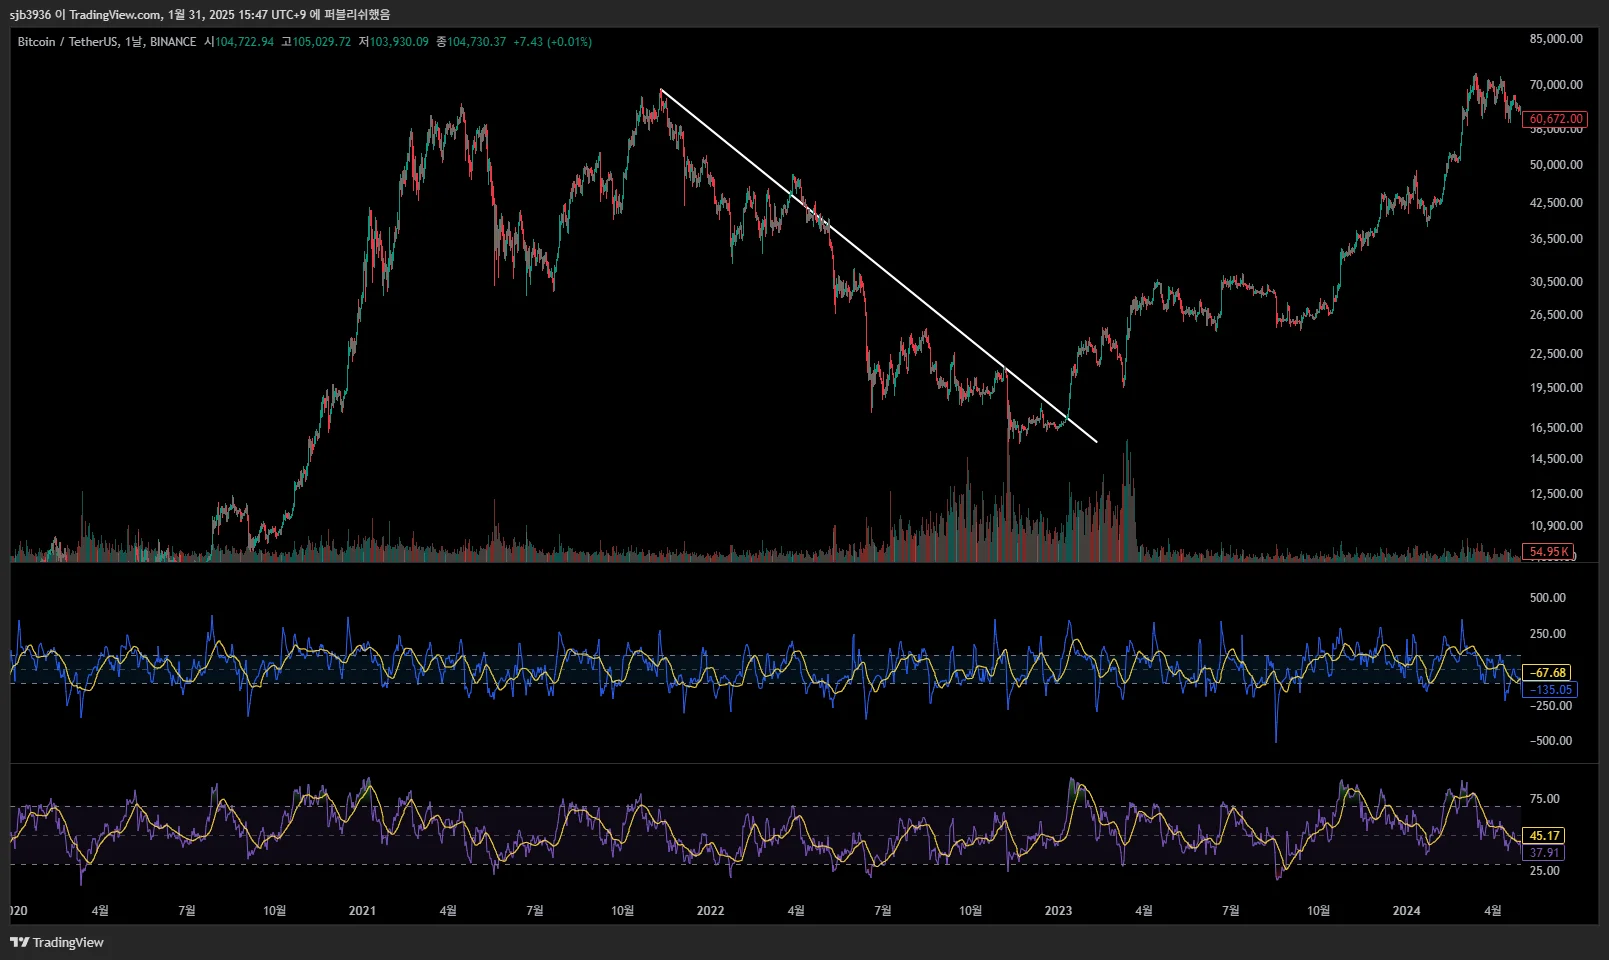Click the 500.00 level on oscillator scale
Image resolution: width=1609 pixels, height=960 pixels.
tap(1548, 598)
